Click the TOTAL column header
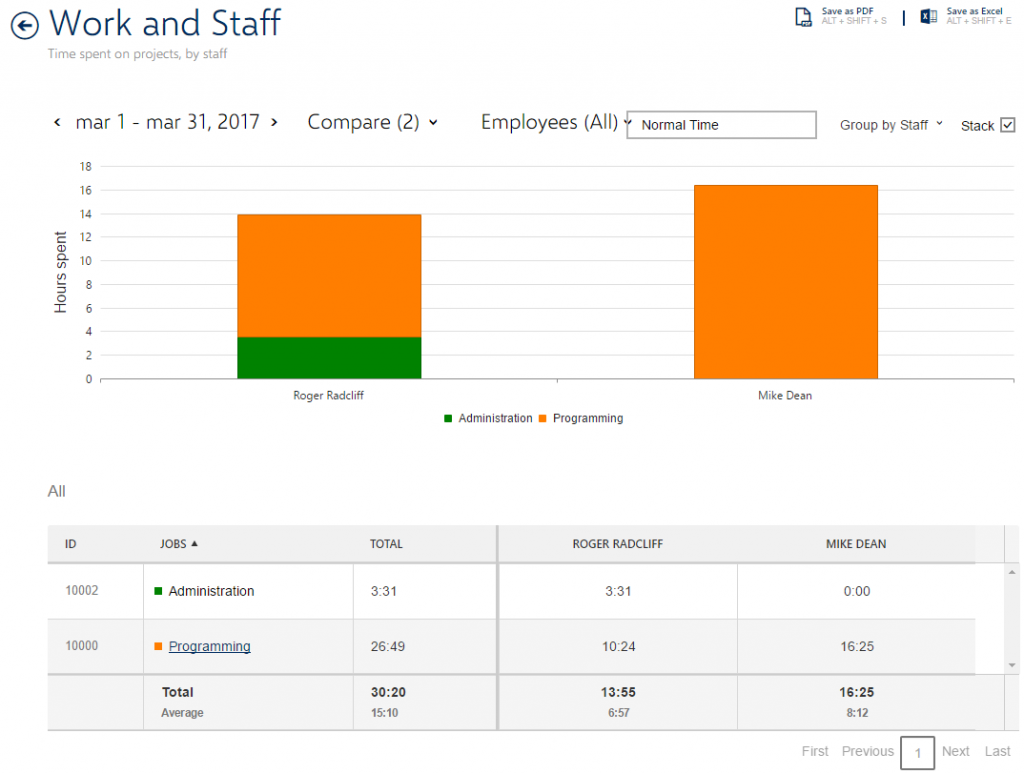This screenshot has height=774, width=1024. pyautogui.click(x=386, y=544)
